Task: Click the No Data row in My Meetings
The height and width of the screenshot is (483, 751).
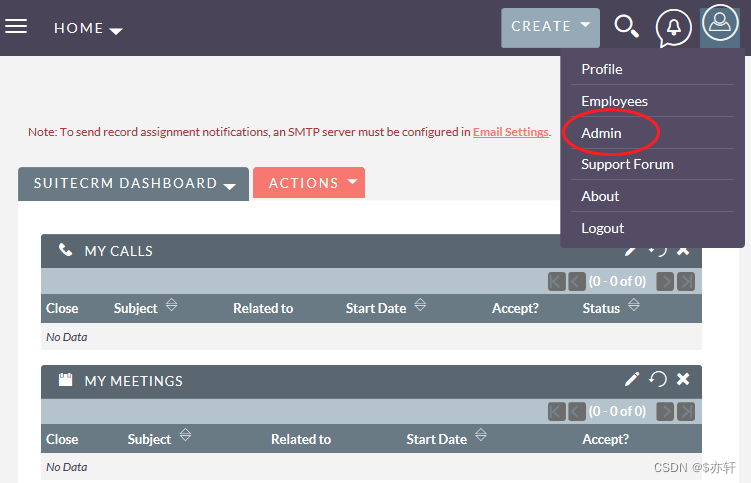Action: 371,467
